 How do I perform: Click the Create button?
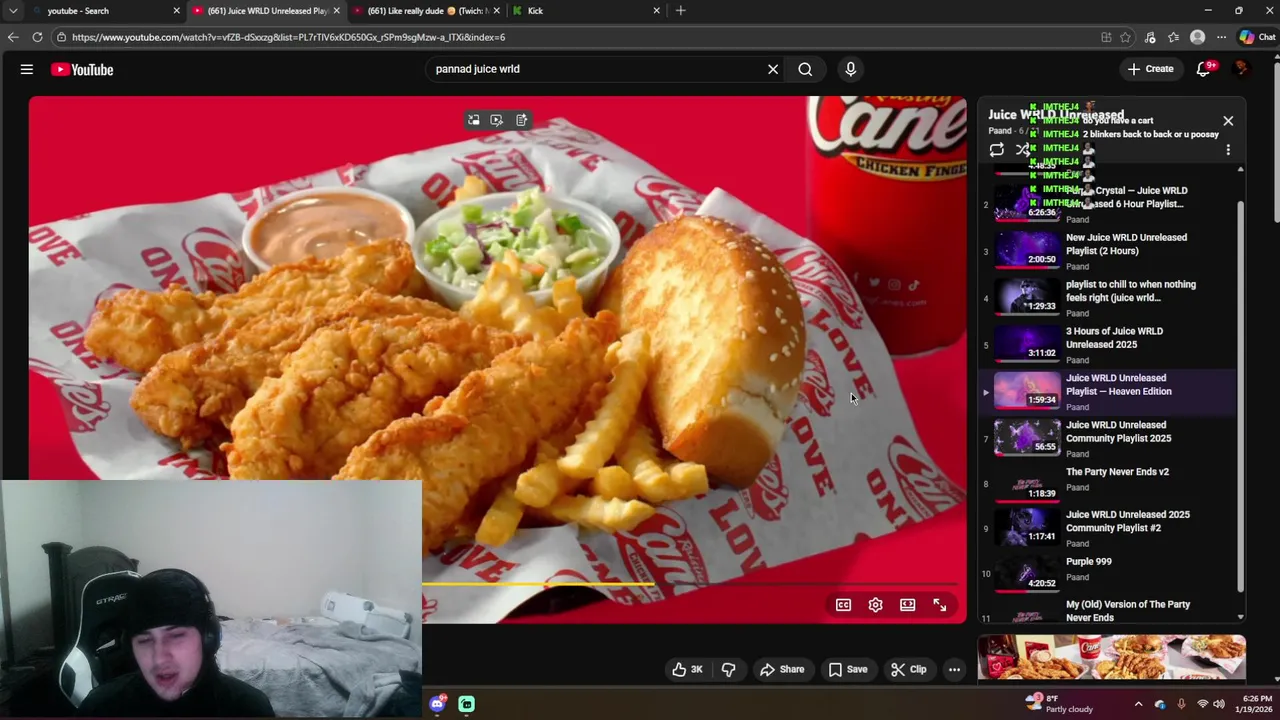(x=1150, y=69)
